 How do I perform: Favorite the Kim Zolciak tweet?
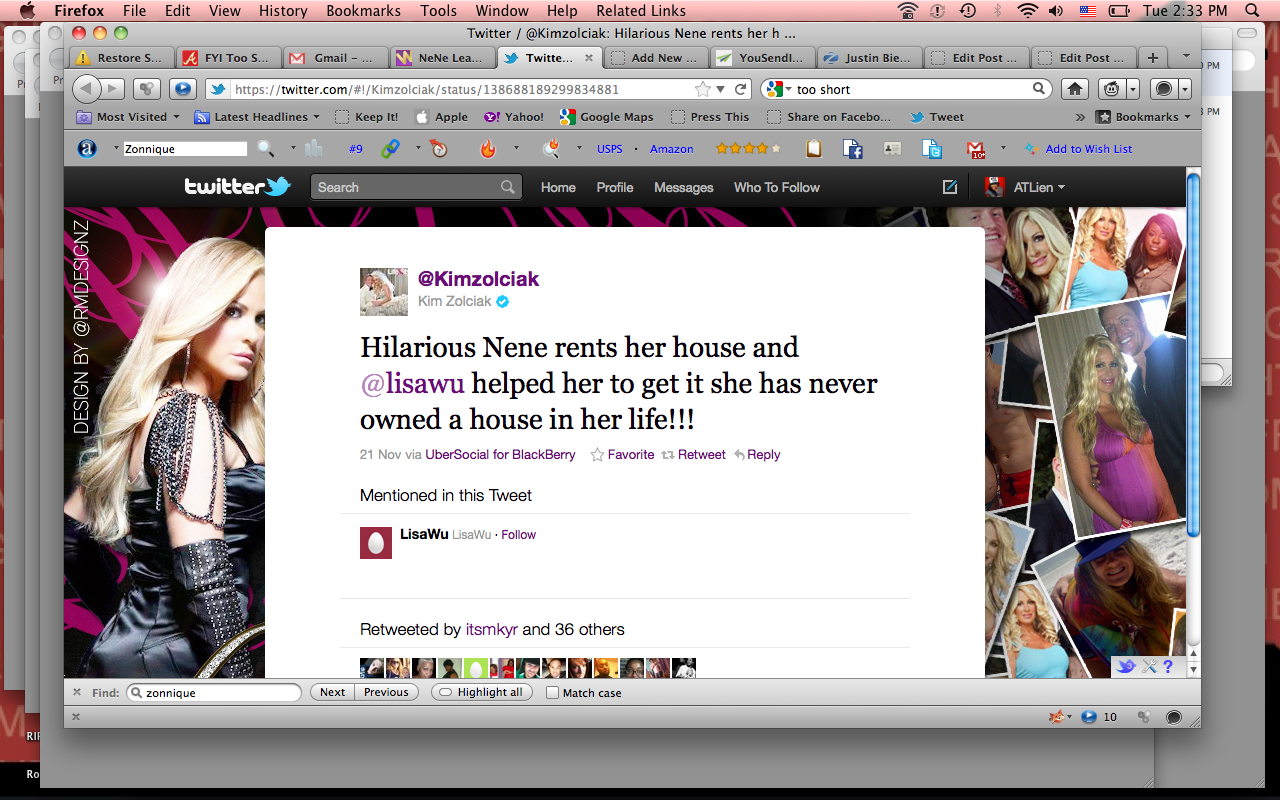click(x=622, y=454)
